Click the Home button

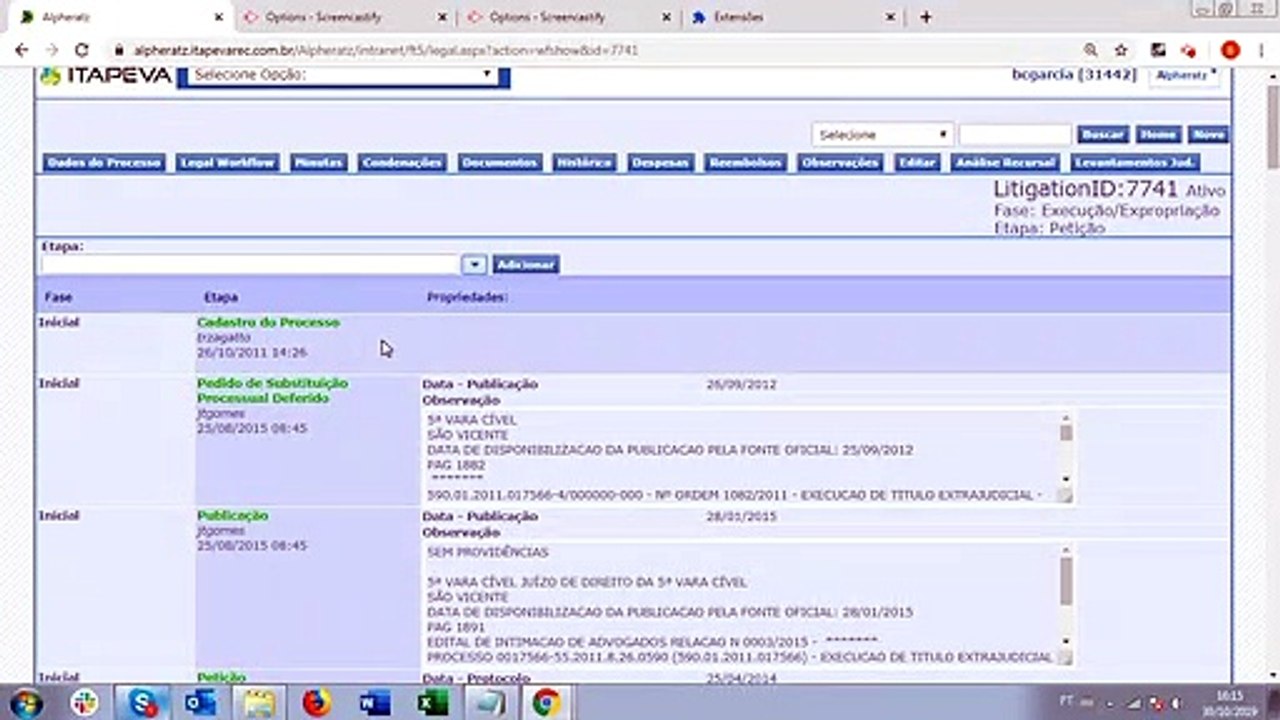coord(1157,134)
